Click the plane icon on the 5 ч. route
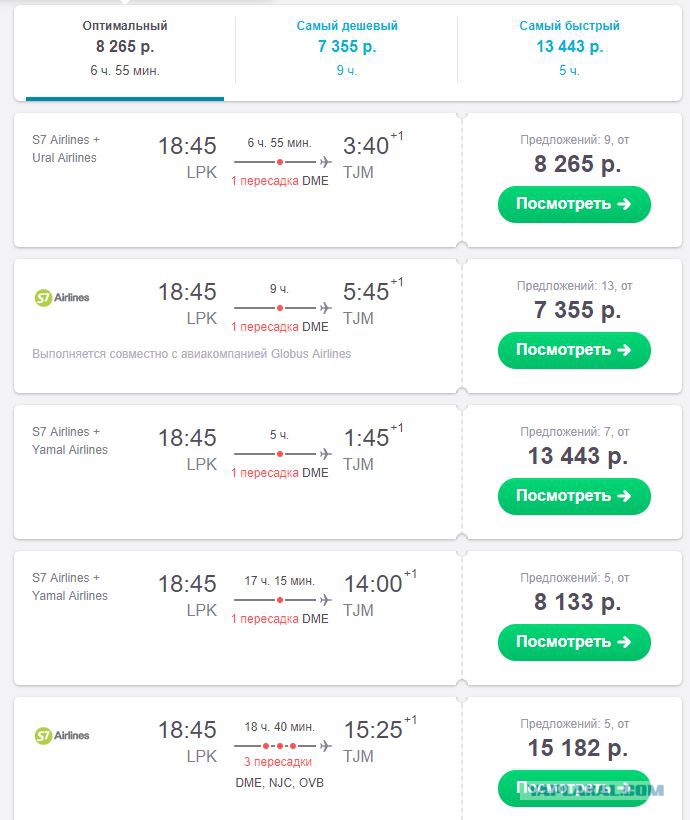 pos(325,454)
